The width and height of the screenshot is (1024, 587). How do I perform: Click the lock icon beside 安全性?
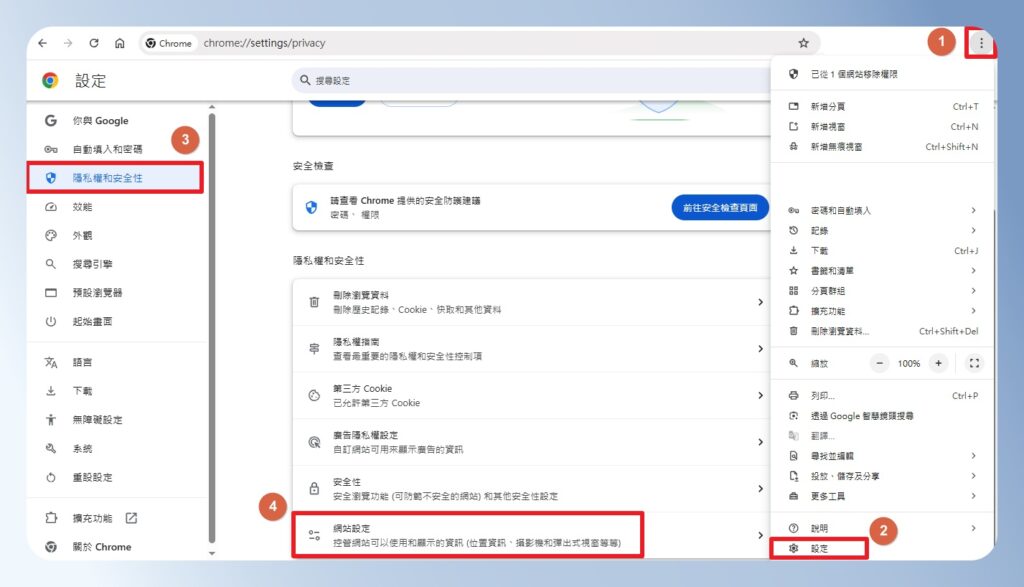click(x=314, y=488)
